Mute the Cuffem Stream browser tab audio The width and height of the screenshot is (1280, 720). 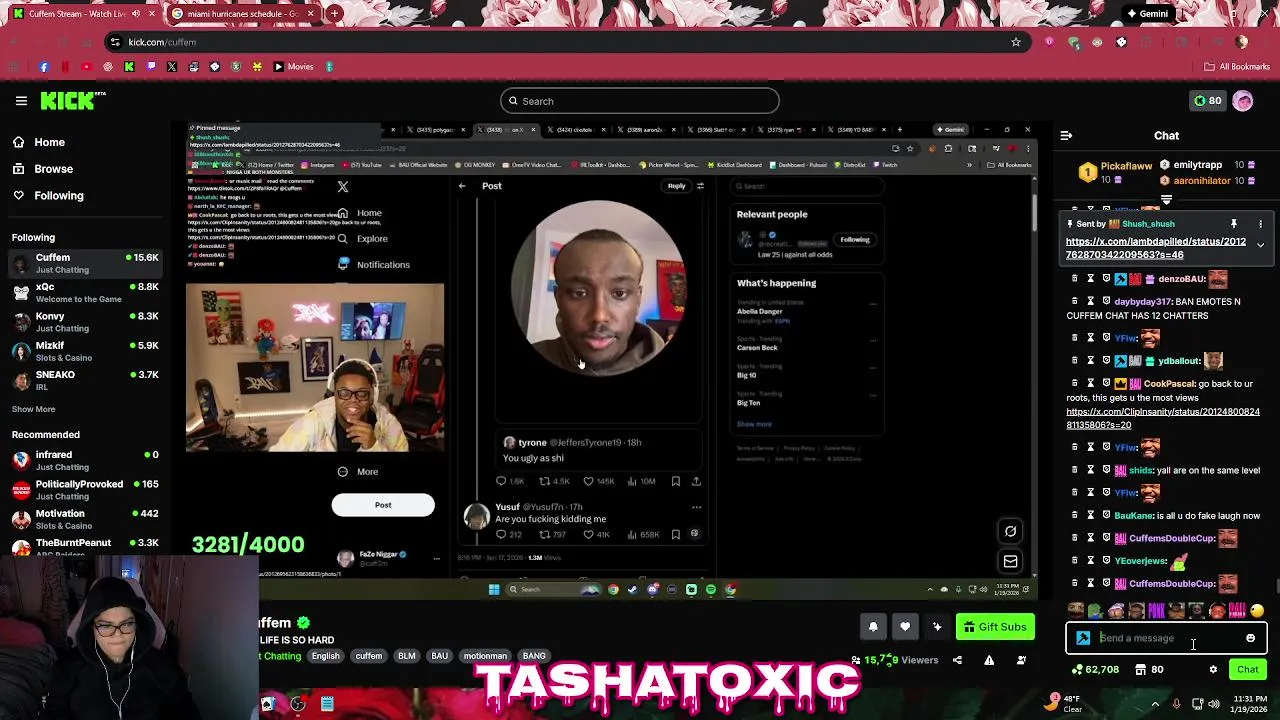pyautogui.click(x=137, y=14)
